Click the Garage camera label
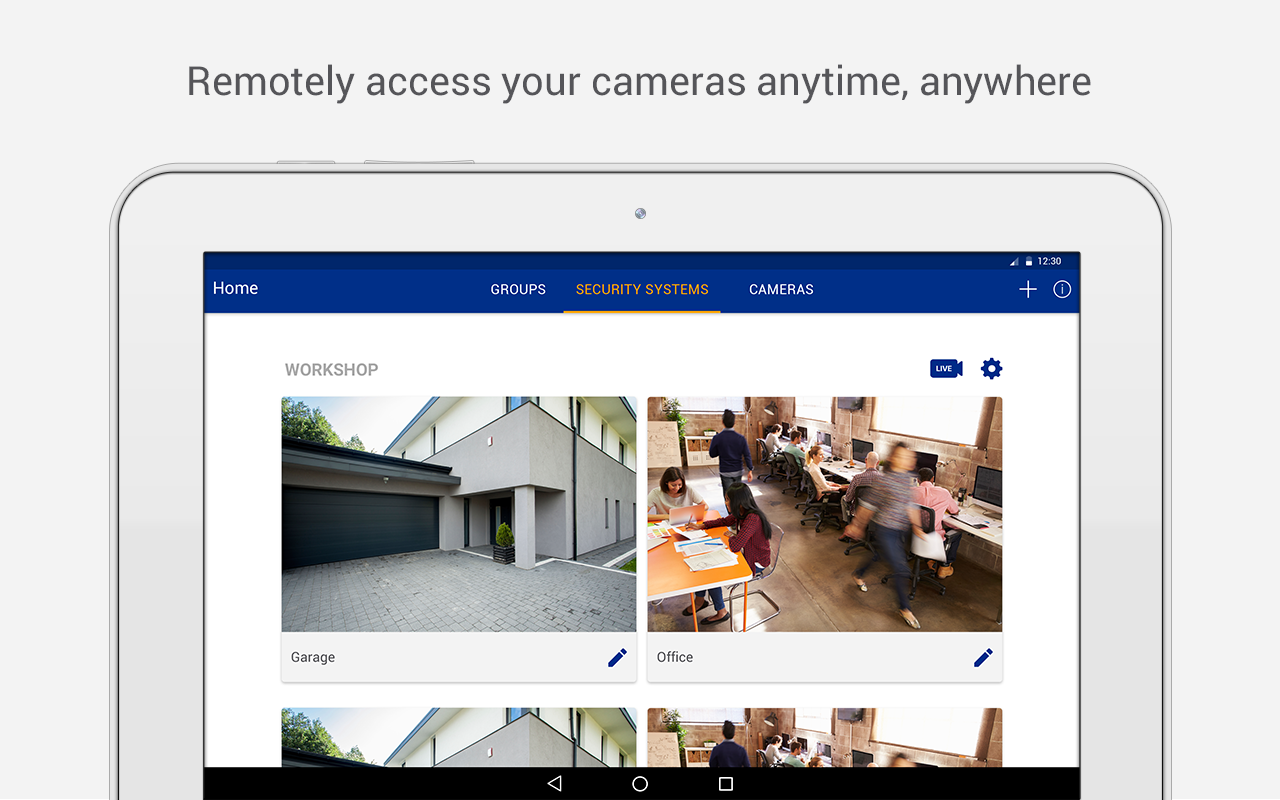This screenshot has height=800, width=1280. pos(313,657)
